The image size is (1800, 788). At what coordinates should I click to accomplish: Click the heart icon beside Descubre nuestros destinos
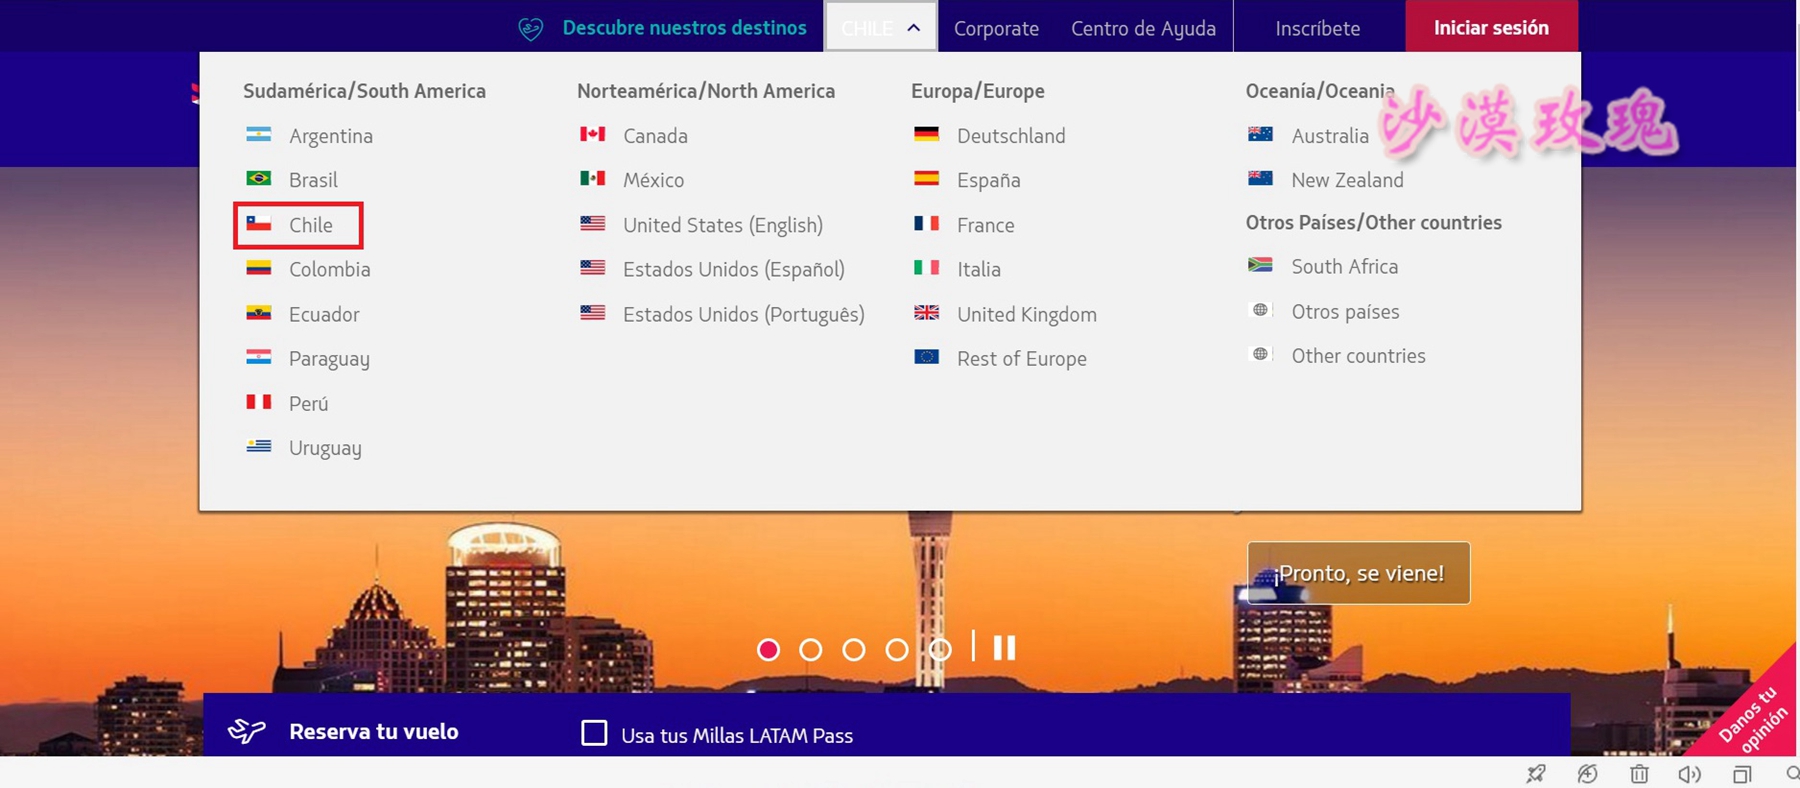pos(530,29)
